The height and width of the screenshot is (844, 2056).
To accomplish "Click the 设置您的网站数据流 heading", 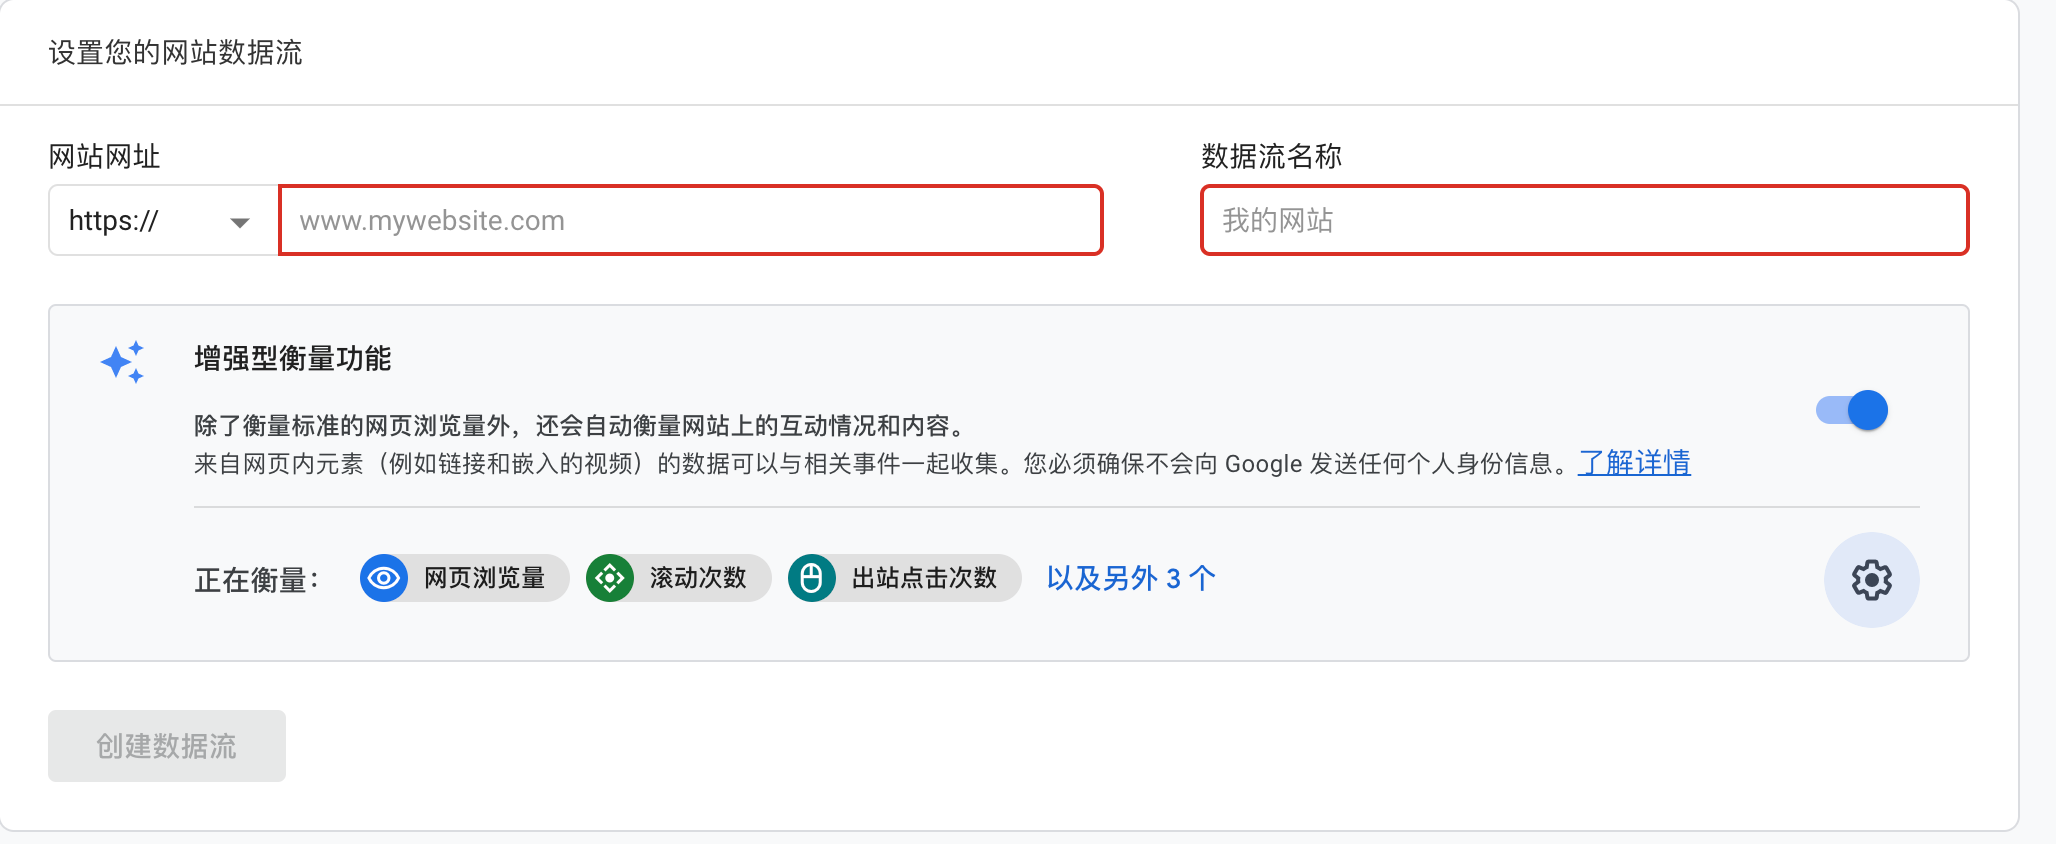I will tap(176, 52).
